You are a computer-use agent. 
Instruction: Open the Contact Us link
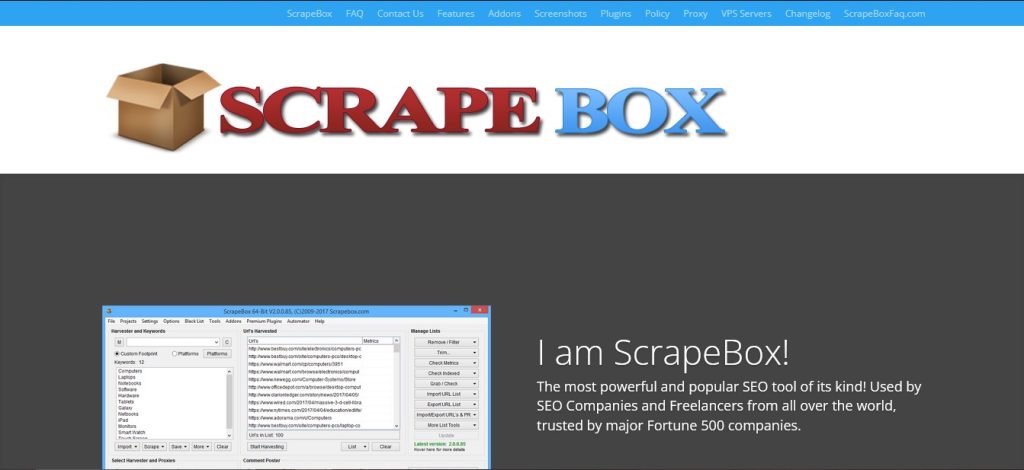click(x=400, y=13)
